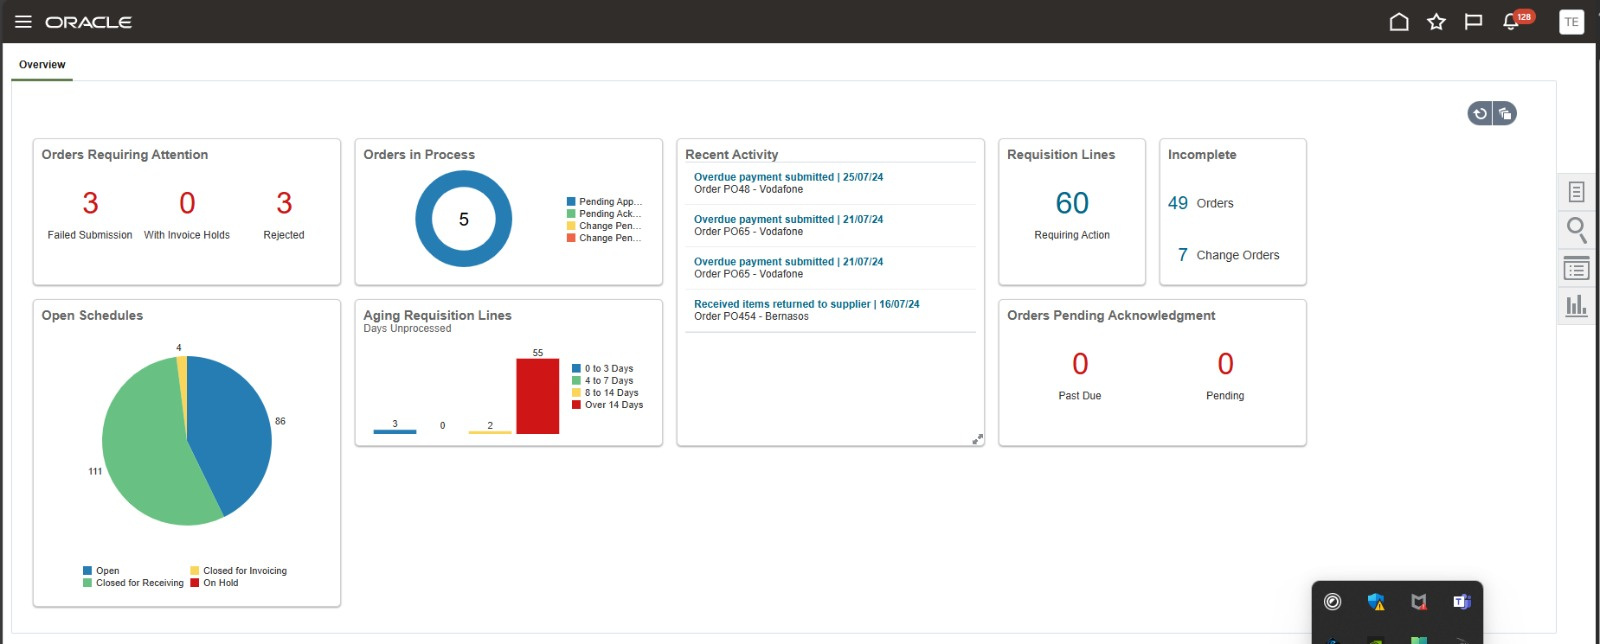Open Favorites star icon

(1436, 22)
